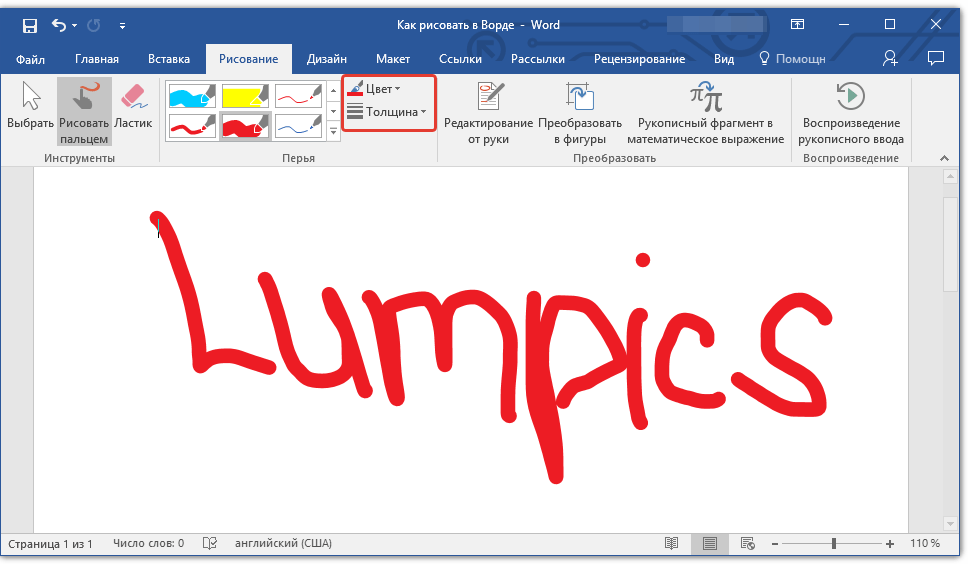Image resolution: width=968 pixels, height=564 pixels.
Task: Click Редактирование от руки button
Action: 488,113
